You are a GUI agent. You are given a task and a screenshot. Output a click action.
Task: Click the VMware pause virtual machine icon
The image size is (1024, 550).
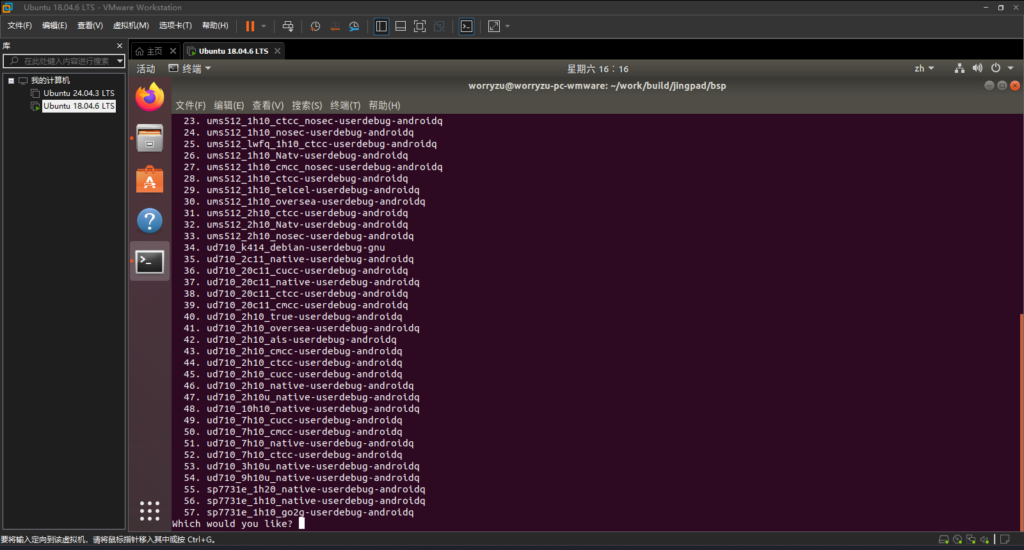click(249, 26)
